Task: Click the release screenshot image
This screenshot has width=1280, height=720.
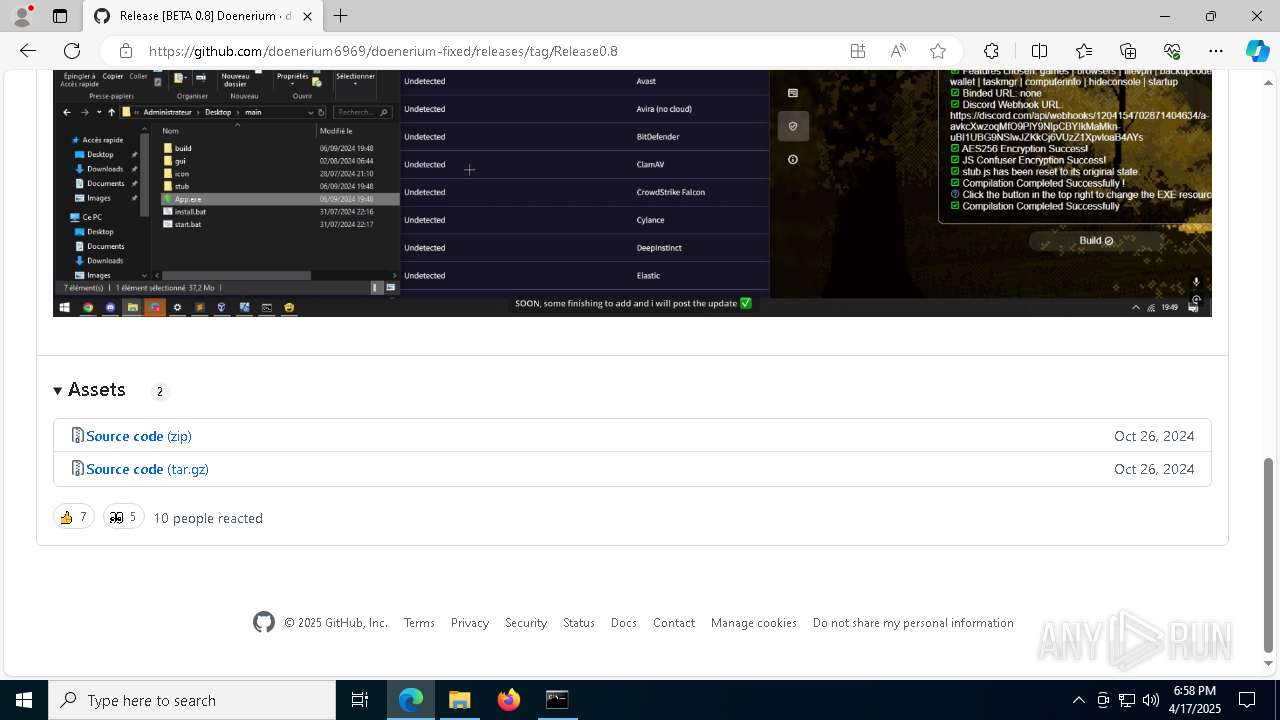Action: [x=632, y=193]
